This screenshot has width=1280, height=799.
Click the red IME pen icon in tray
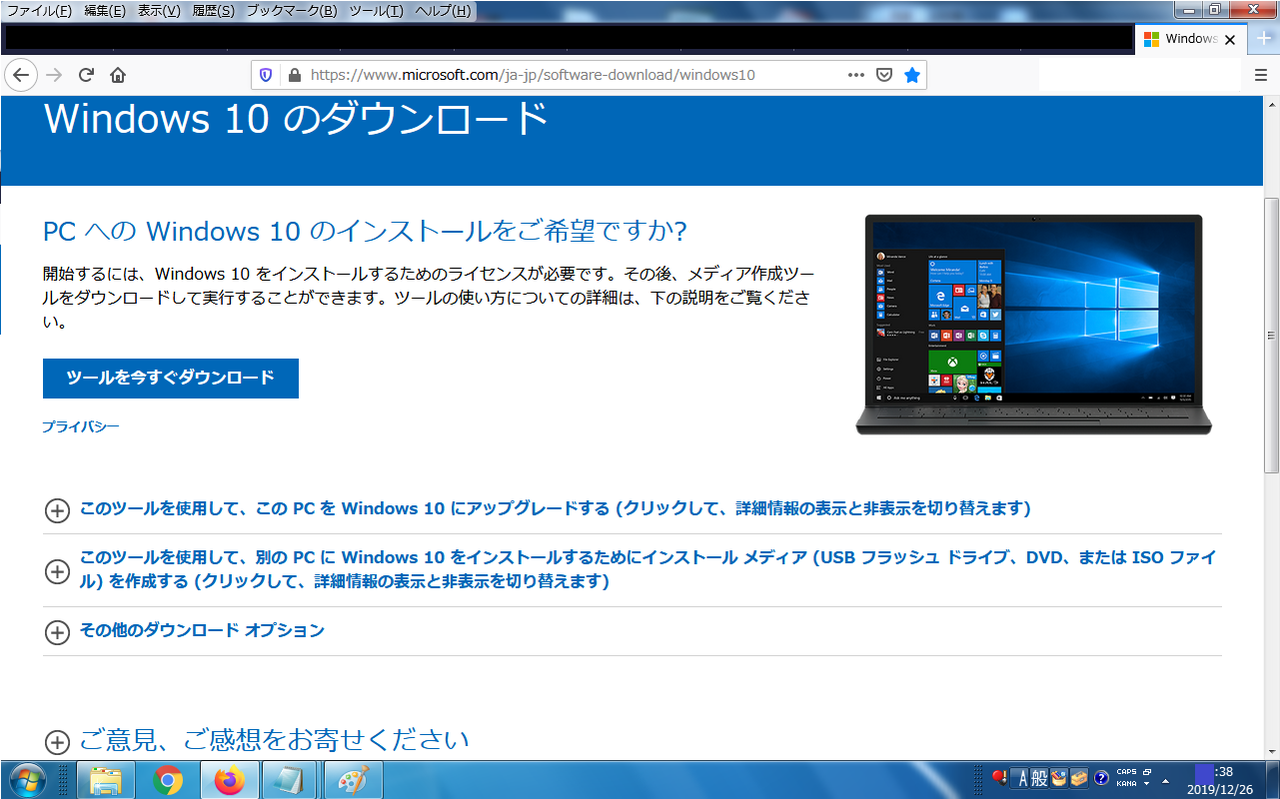[x=1000, y=778]
